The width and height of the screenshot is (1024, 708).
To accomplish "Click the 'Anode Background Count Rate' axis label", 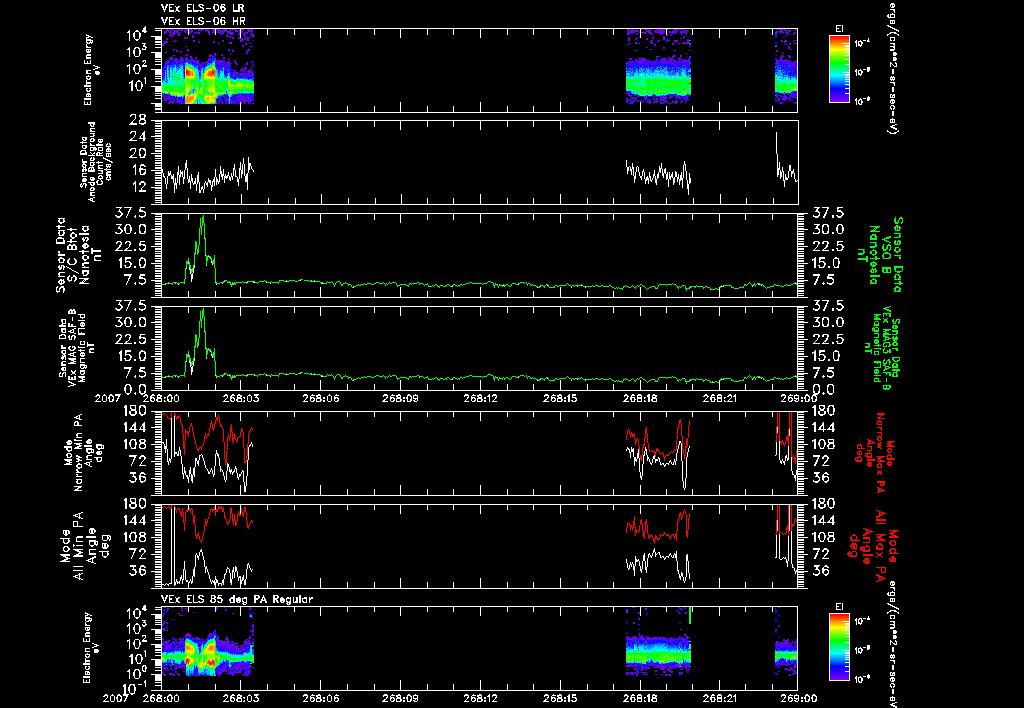I will [x=96, y=162].
